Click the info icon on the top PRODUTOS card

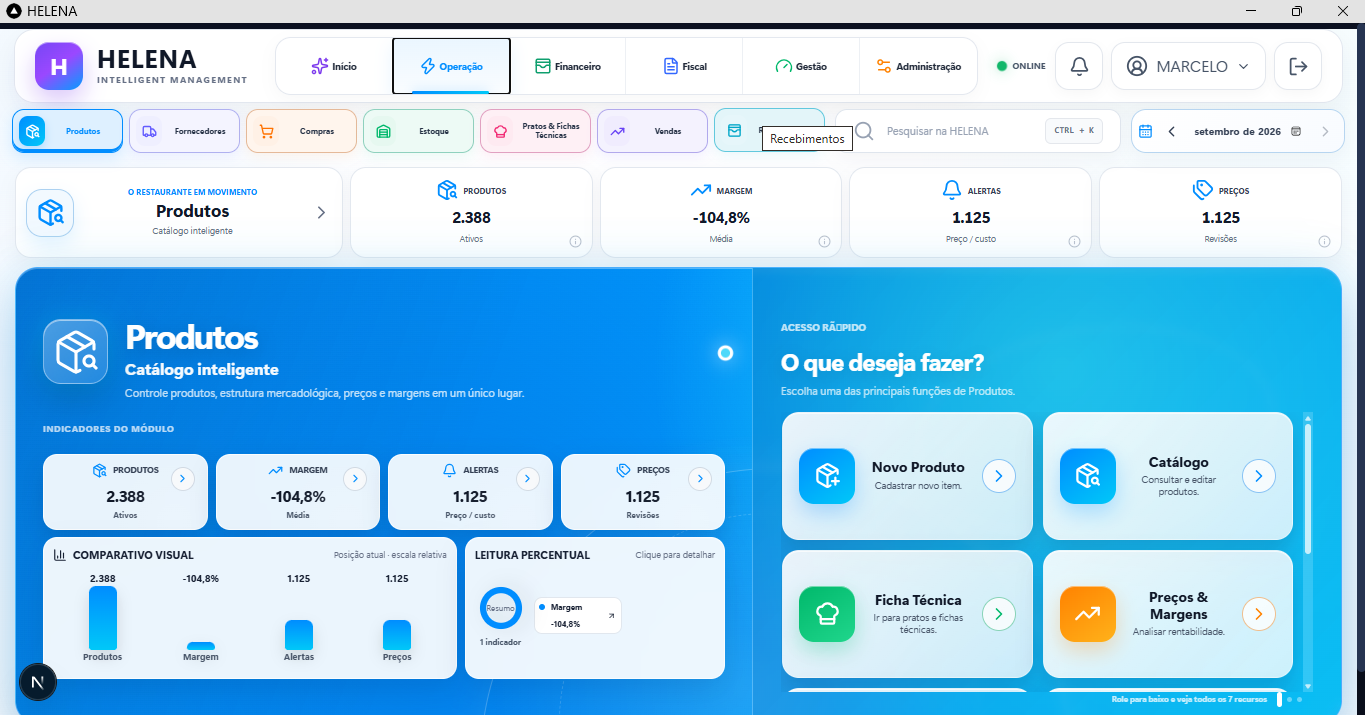(575, 241)
